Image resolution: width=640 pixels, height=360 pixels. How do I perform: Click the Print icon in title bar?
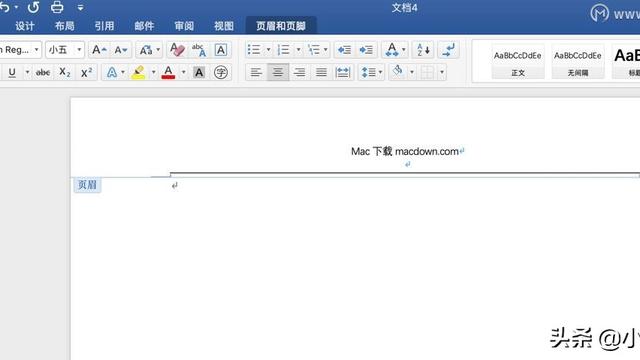(57, 7)
